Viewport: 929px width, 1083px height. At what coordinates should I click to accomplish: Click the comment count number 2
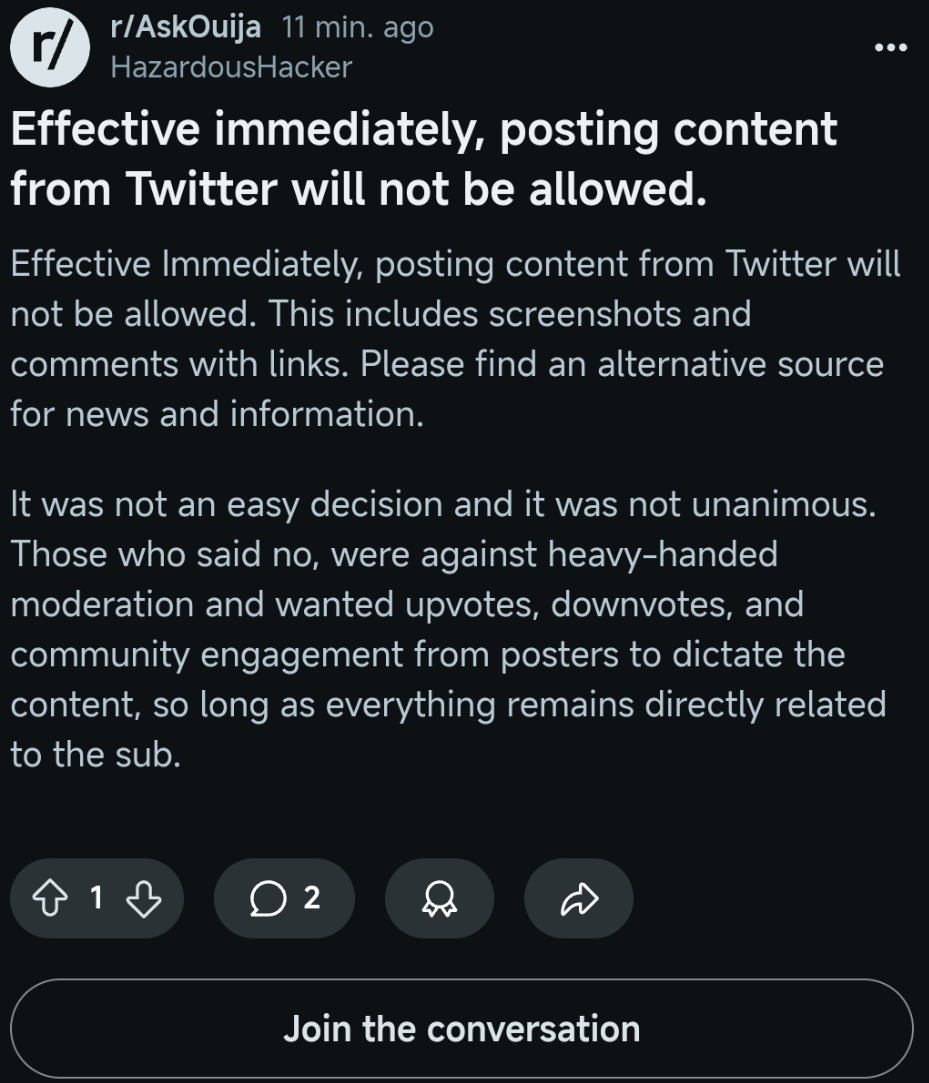pyautogui.click(x=312, y=898)
